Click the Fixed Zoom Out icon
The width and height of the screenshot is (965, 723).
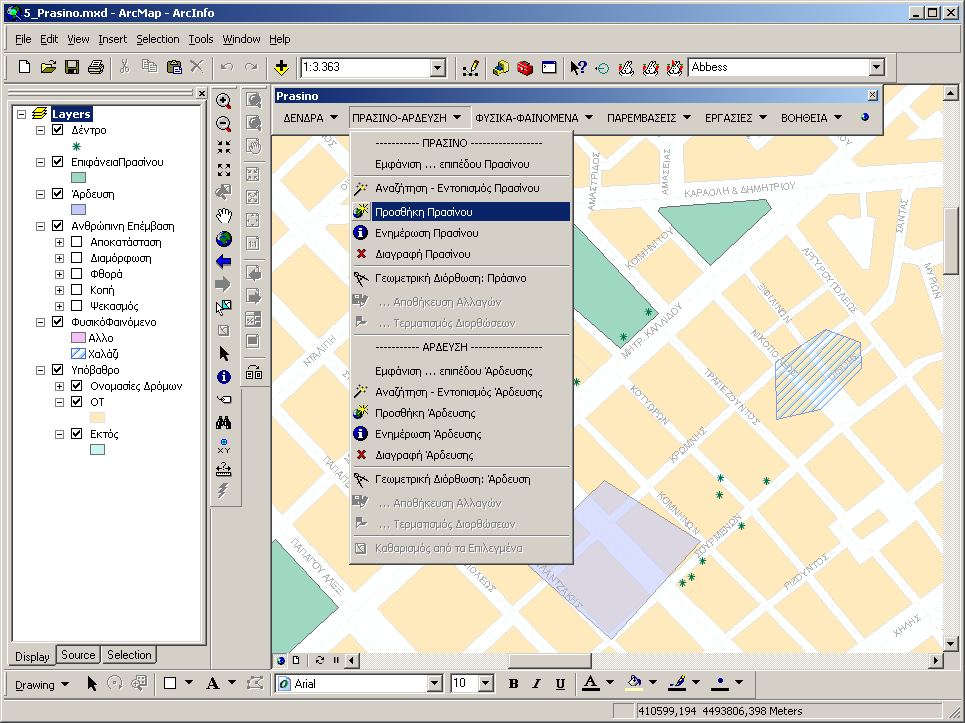pyautogui.click(x=224, y=170)
